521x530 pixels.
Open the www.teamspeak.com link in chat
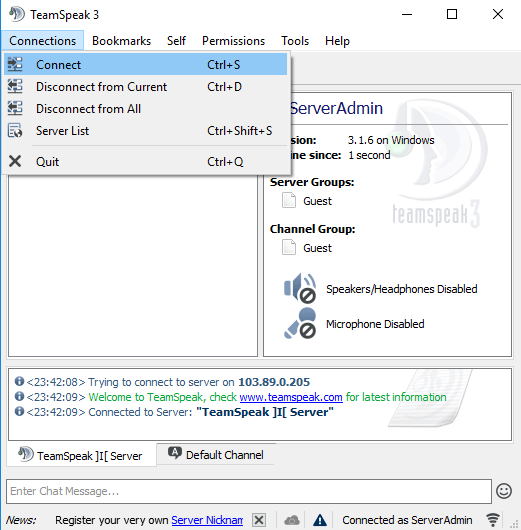click(x=291, y=397)
